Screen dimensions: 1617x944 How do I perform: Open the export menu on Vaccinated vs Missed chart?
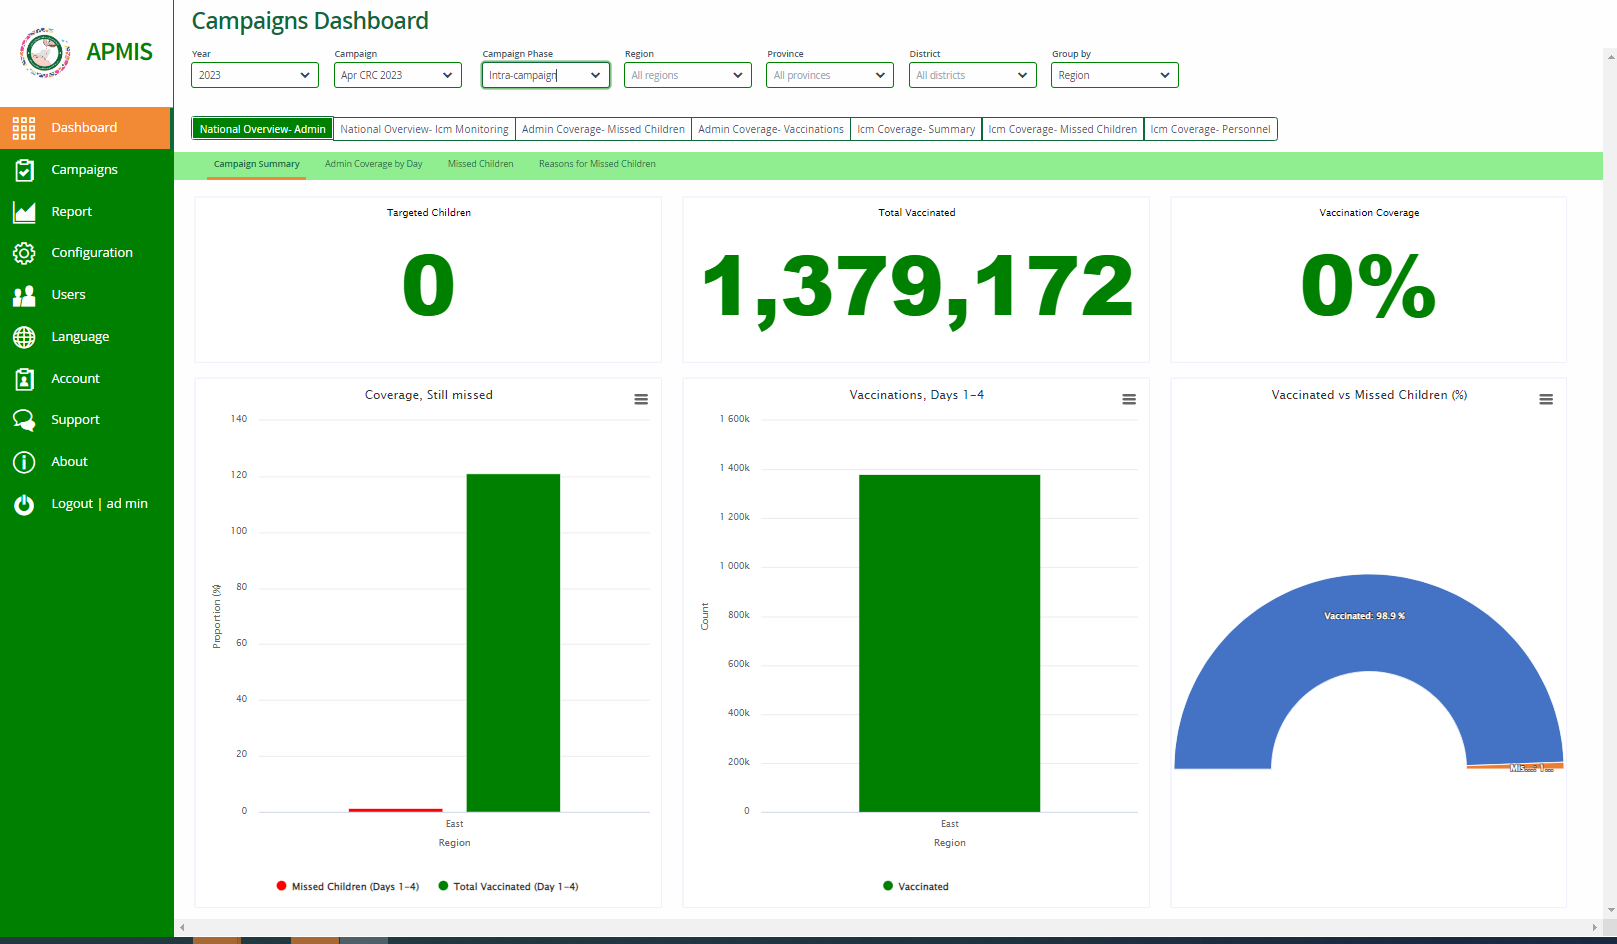[x=1546, y=398]
